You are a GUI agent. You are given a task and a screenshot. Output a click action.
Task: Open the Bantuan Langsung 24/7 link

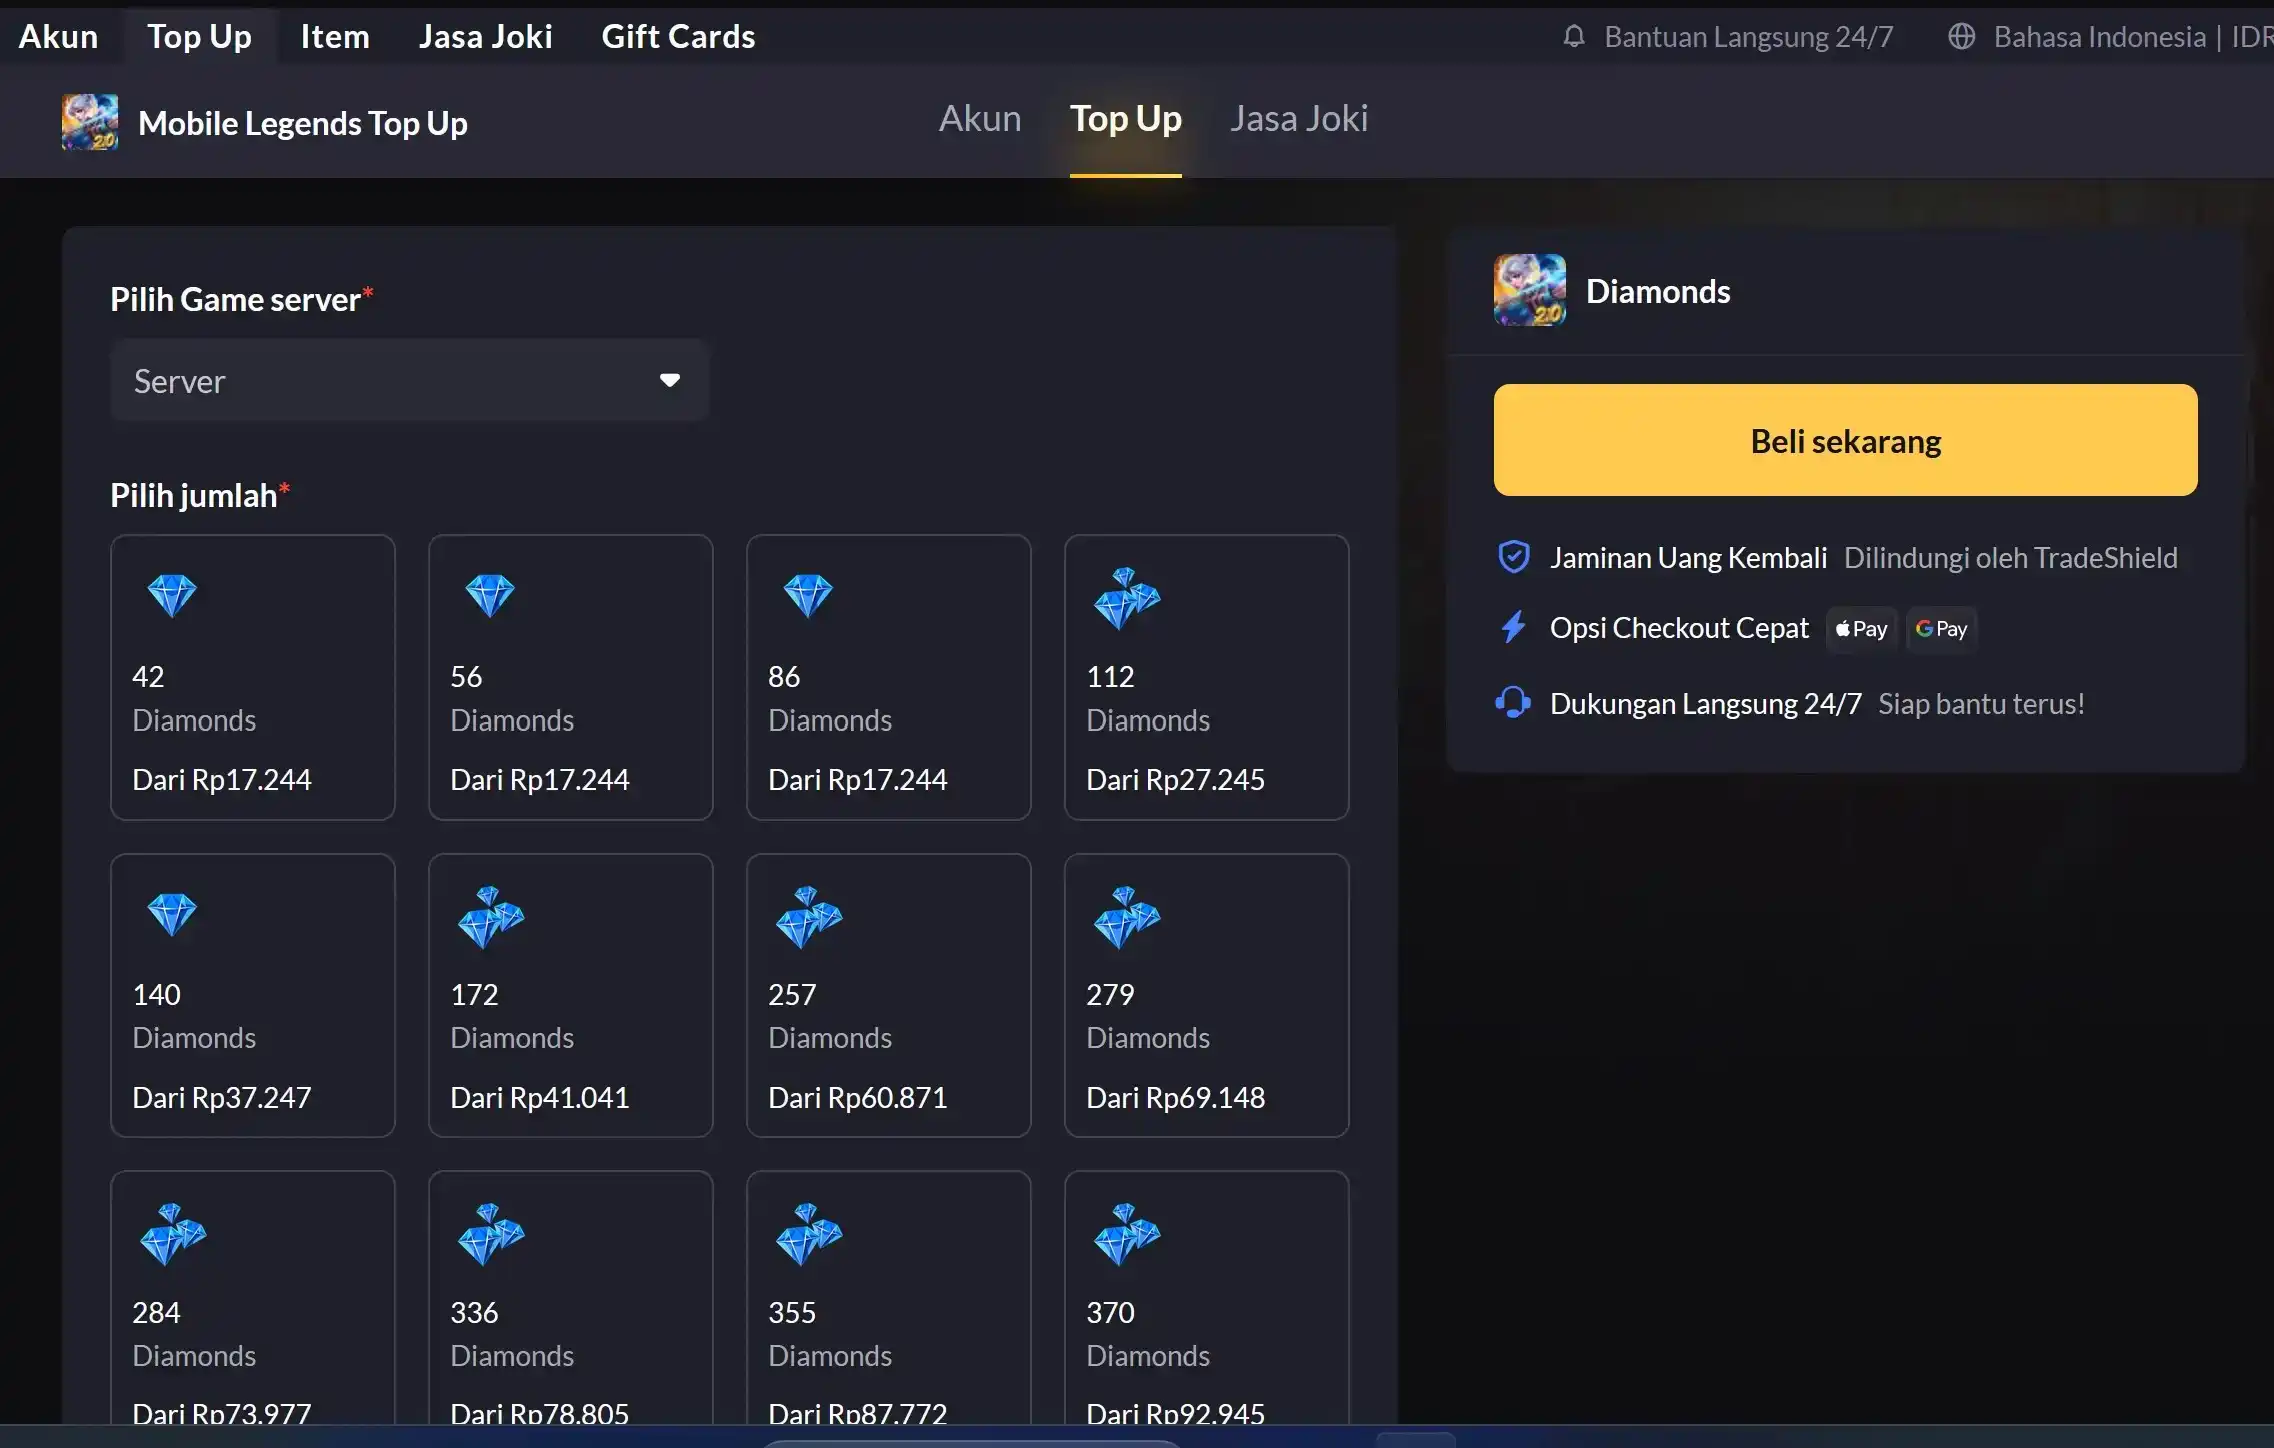coord(1747,37)
